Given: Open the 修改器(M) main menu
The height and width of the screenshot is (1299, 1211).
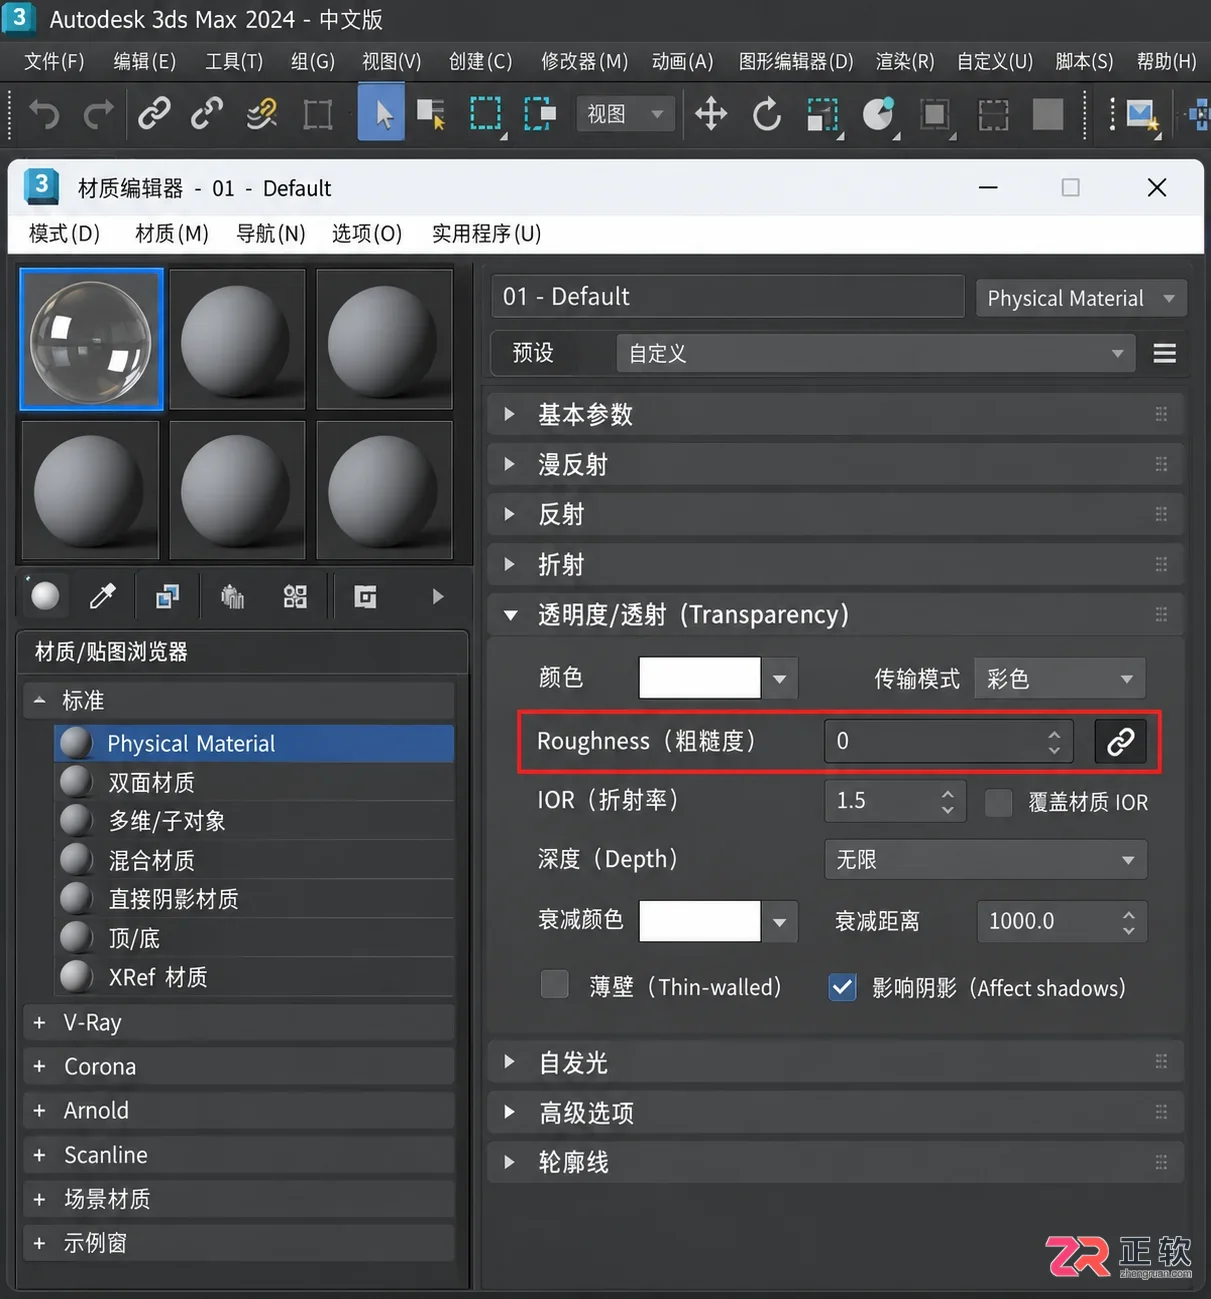Looking at the screenshot, I should (584, 61).
